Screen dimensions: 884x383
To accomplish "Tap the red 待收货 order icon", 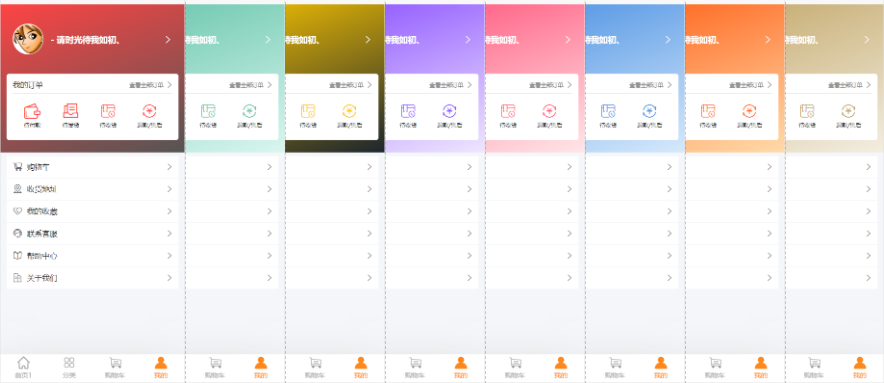I will 108,111.
